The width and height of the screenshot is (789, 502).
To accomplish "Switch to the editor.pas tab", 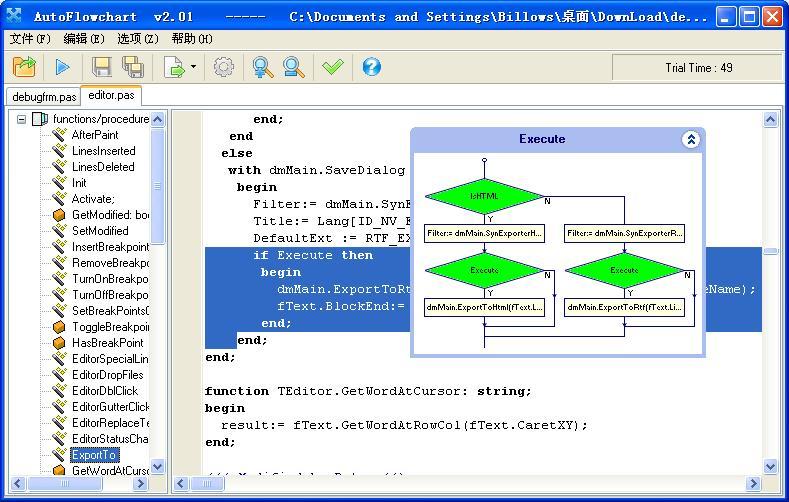I will click(x=111, y=95).
